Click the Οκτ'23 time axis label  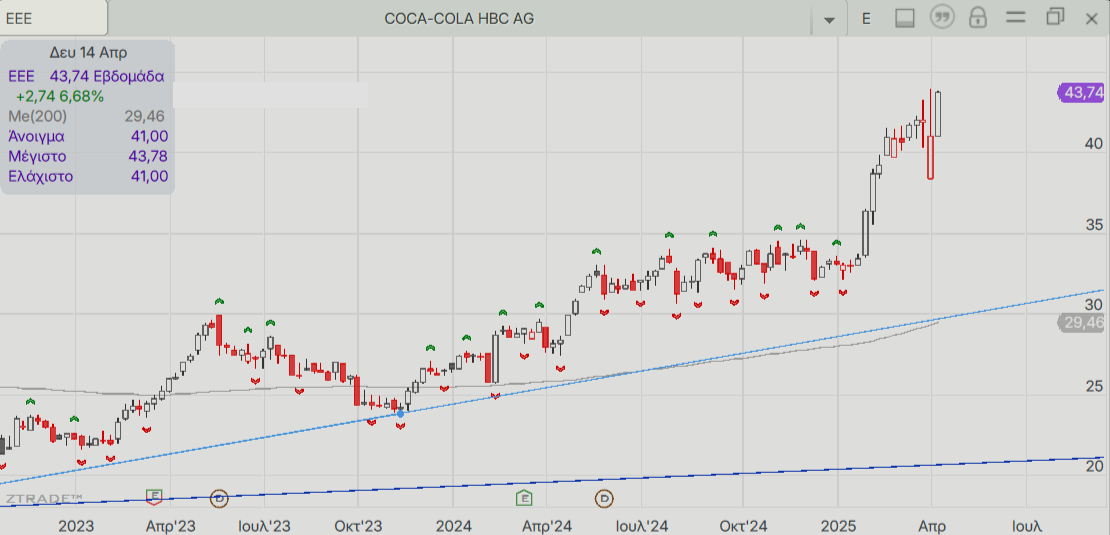click(x=358, y=527)
